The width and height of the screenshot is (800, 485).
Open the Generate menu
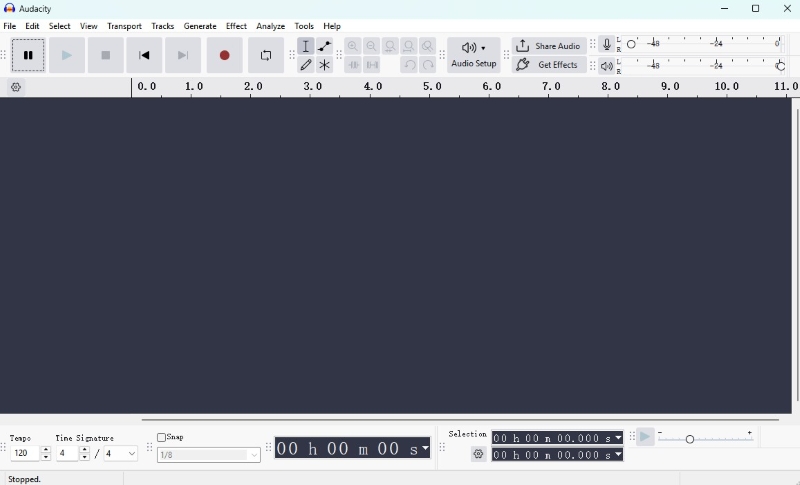point(200,26)
